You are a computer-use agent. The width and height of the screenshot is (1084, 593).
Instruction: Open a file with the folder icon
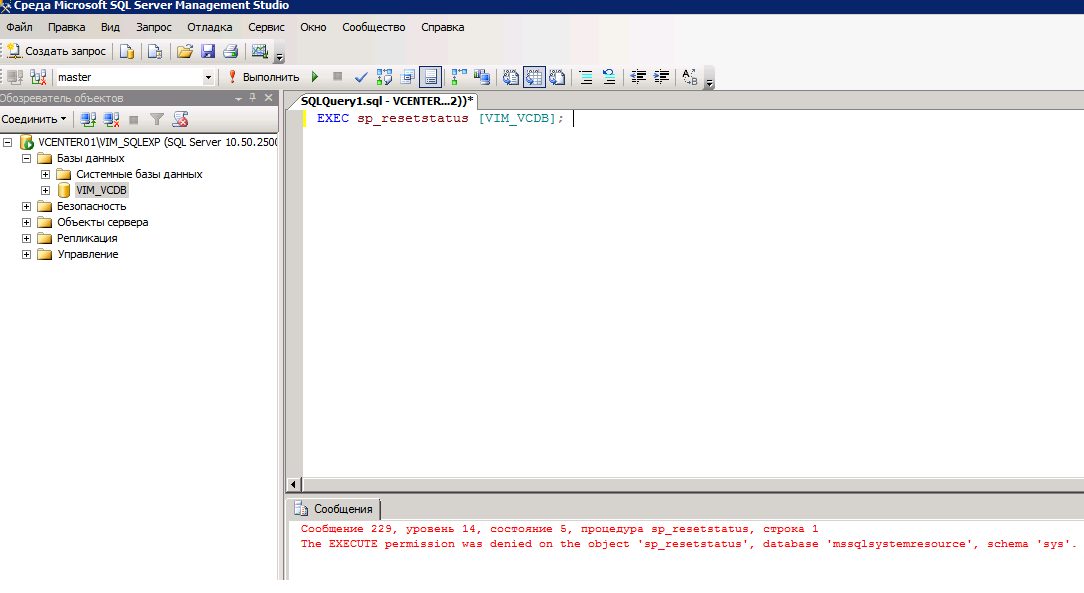185,51
